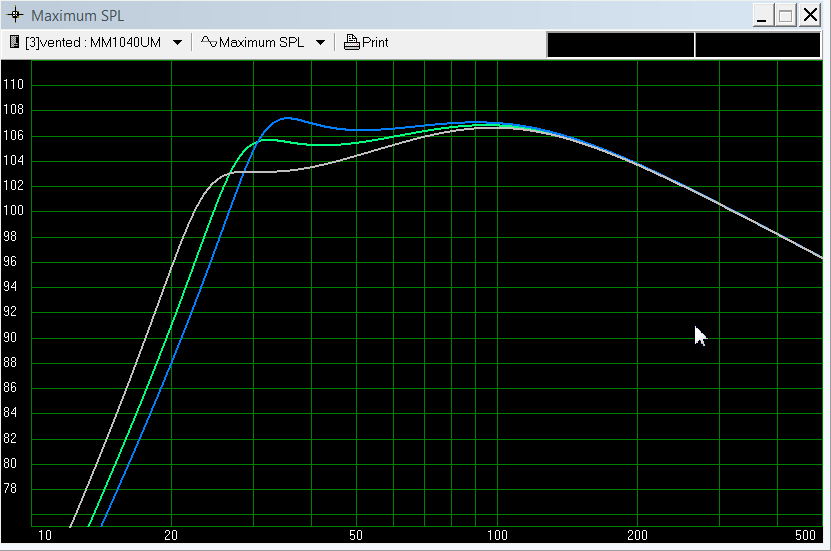Click the 100 dB label on the vertical axis
831x551 pixels.
pyautogui.click(x=13, y=211)
